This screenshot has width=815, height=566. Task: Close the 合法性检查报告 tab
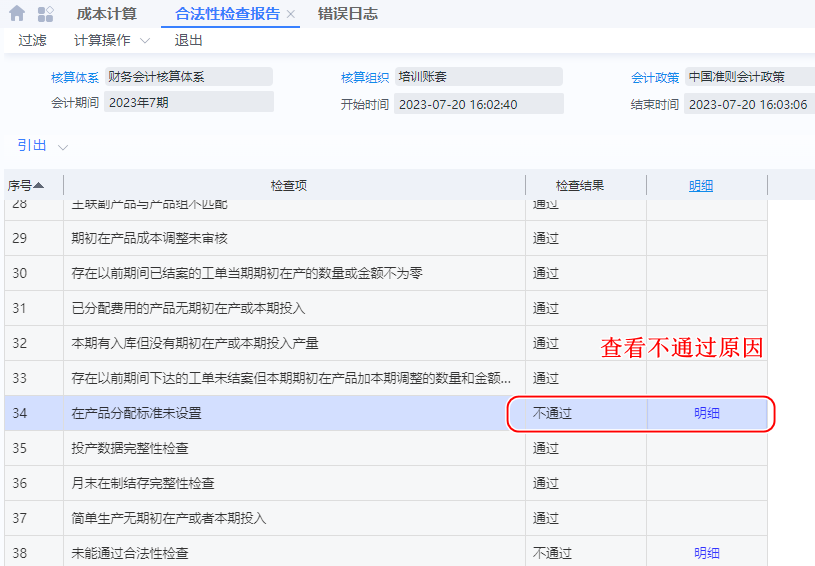pyautogui.click(x=291, y=15)
